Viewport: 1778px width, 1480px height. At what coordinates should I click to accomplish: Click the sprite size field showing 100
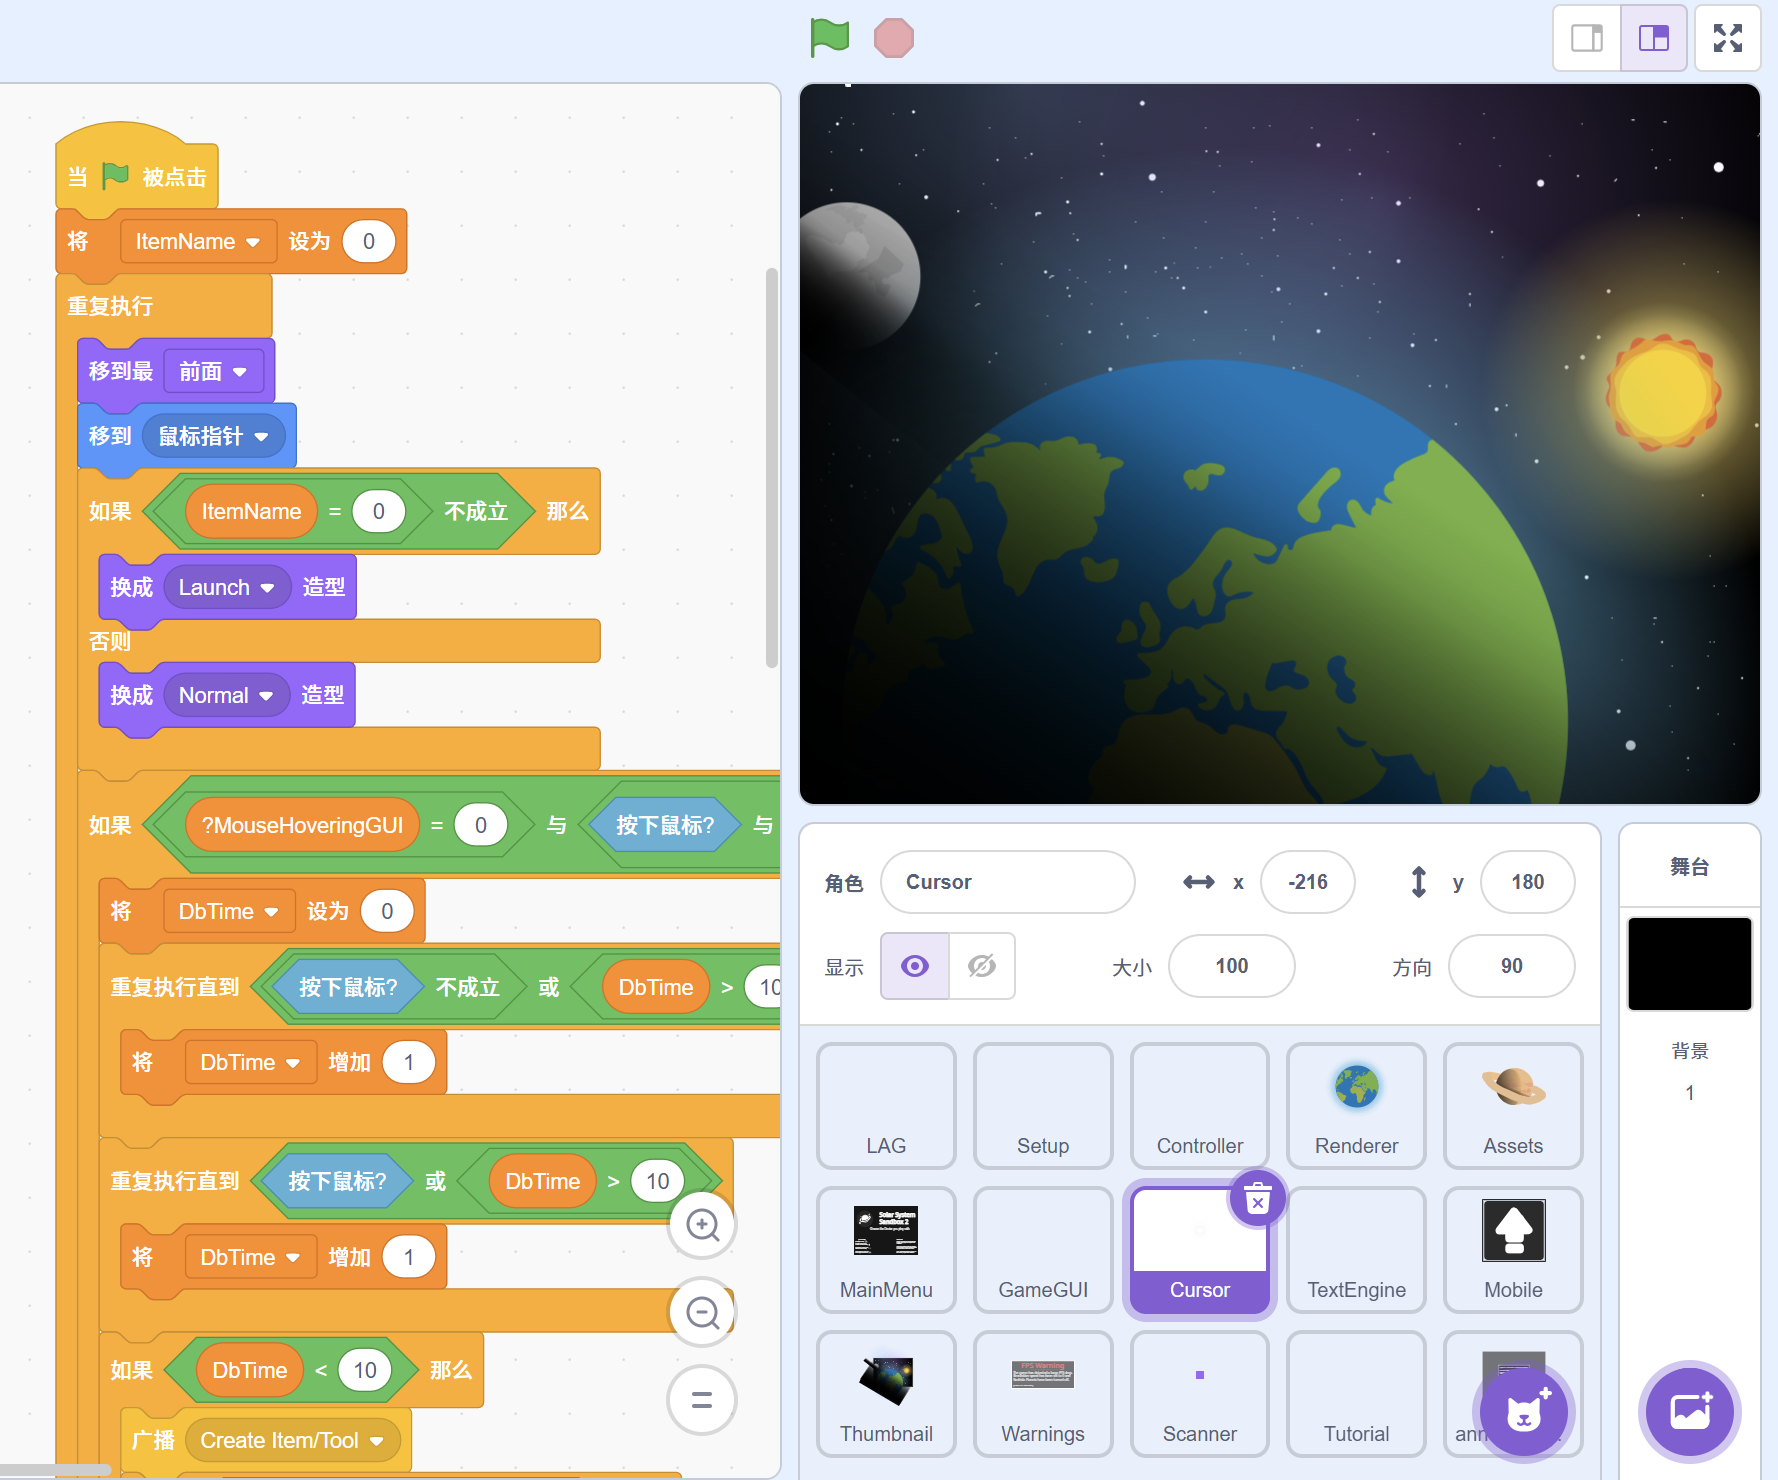[1231, 966]
